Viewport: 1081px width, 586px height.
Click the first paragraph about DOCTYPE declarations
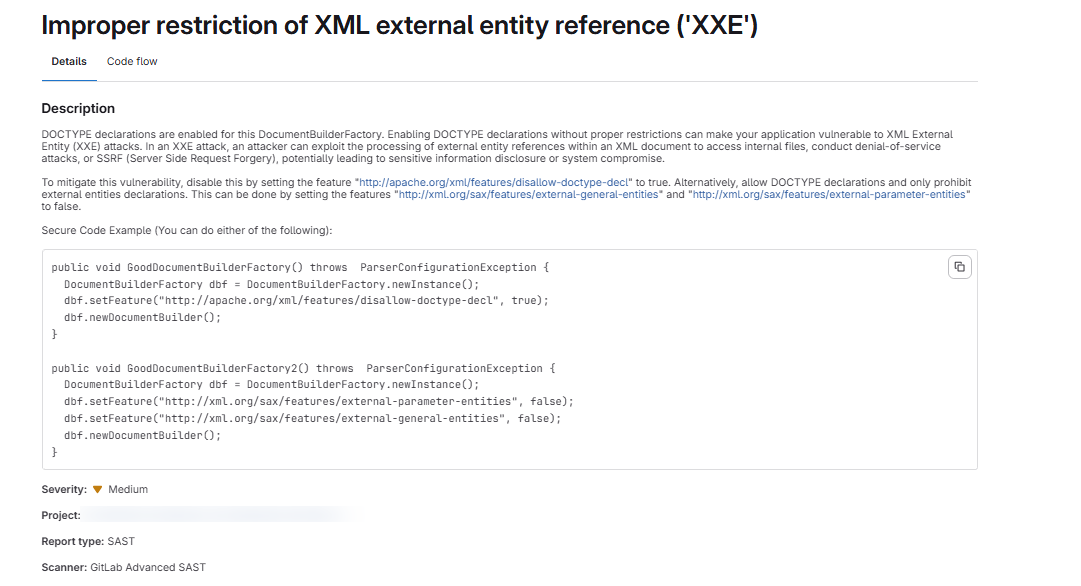pyautogui.click(x=497, y=146)
